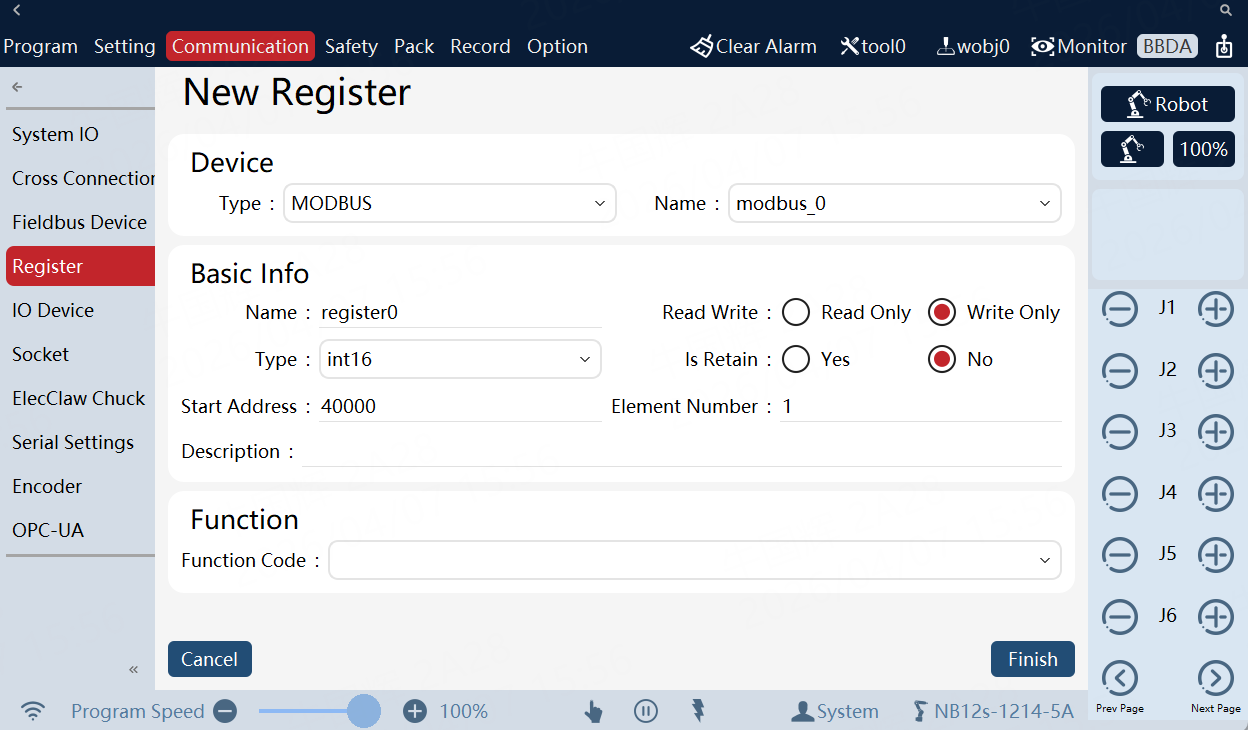Viewport: 1248px width, 730px height.
Task: Click the Program Speed slider handle
Action: click(x=364, y=711)
